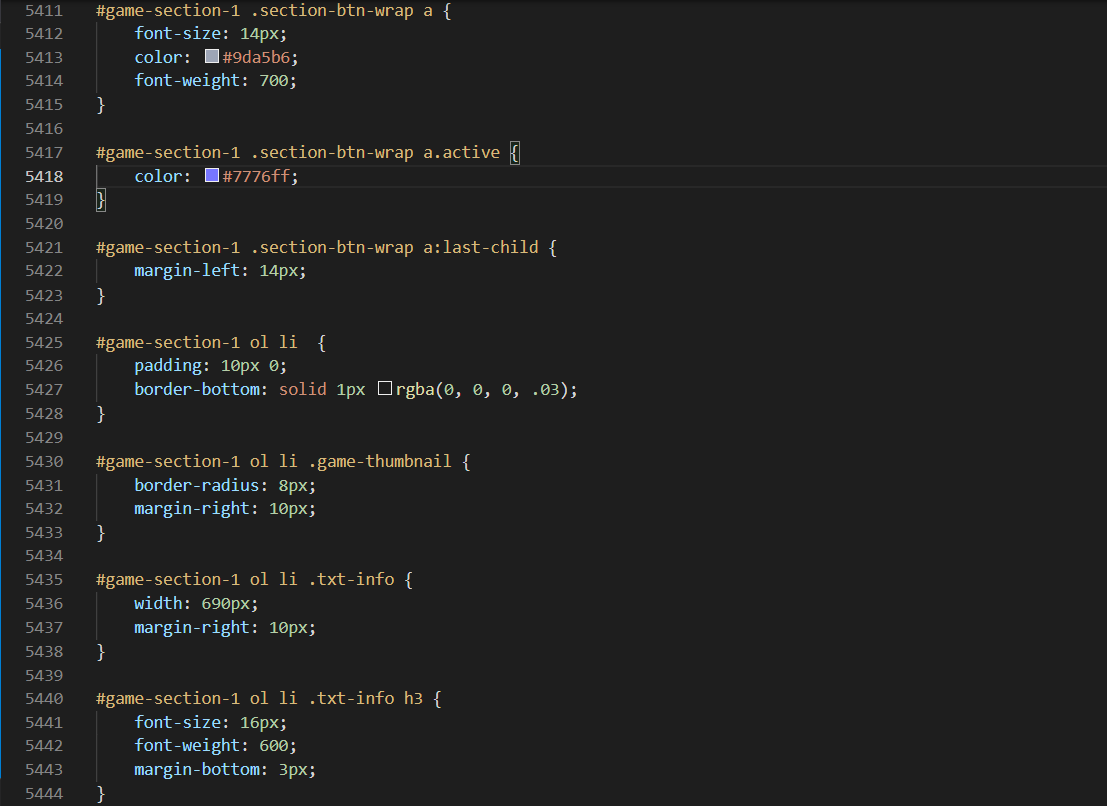The image size is (1107, 806).
Task: Click the 'a:last-child' selector text
Action: click(x=481, y=248)
